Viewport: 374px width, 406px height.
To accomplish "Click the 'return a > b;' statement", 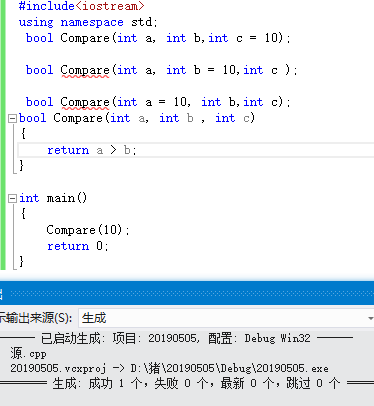I will 92,150.
